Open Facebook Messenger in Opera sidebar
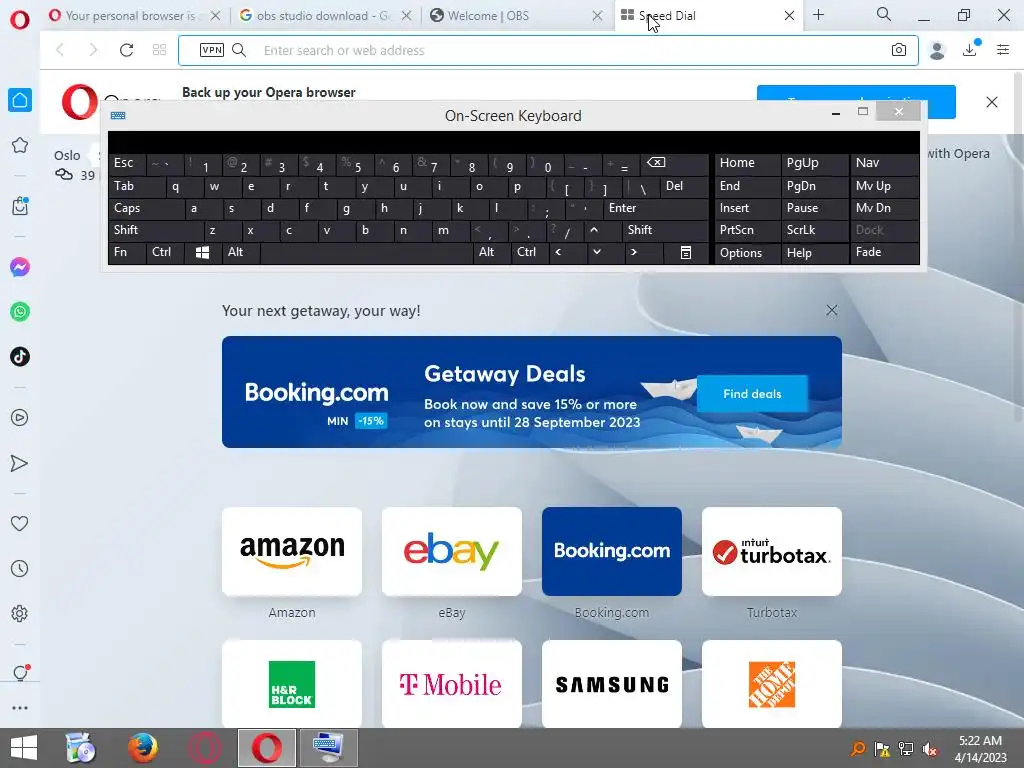Viewport: 1024px width, 768px height. tap(20, 267)
